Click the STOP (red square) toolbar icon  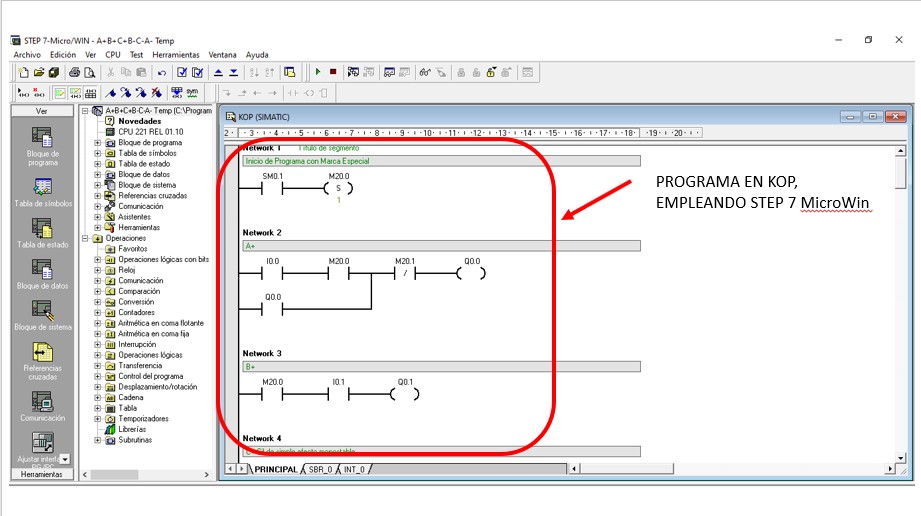coord(332,72)
